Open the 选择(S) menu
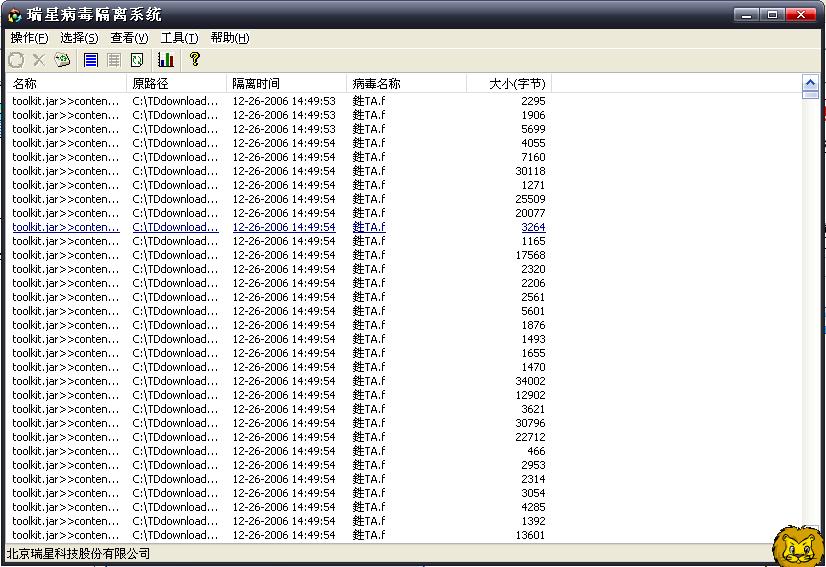 (79, 38)
